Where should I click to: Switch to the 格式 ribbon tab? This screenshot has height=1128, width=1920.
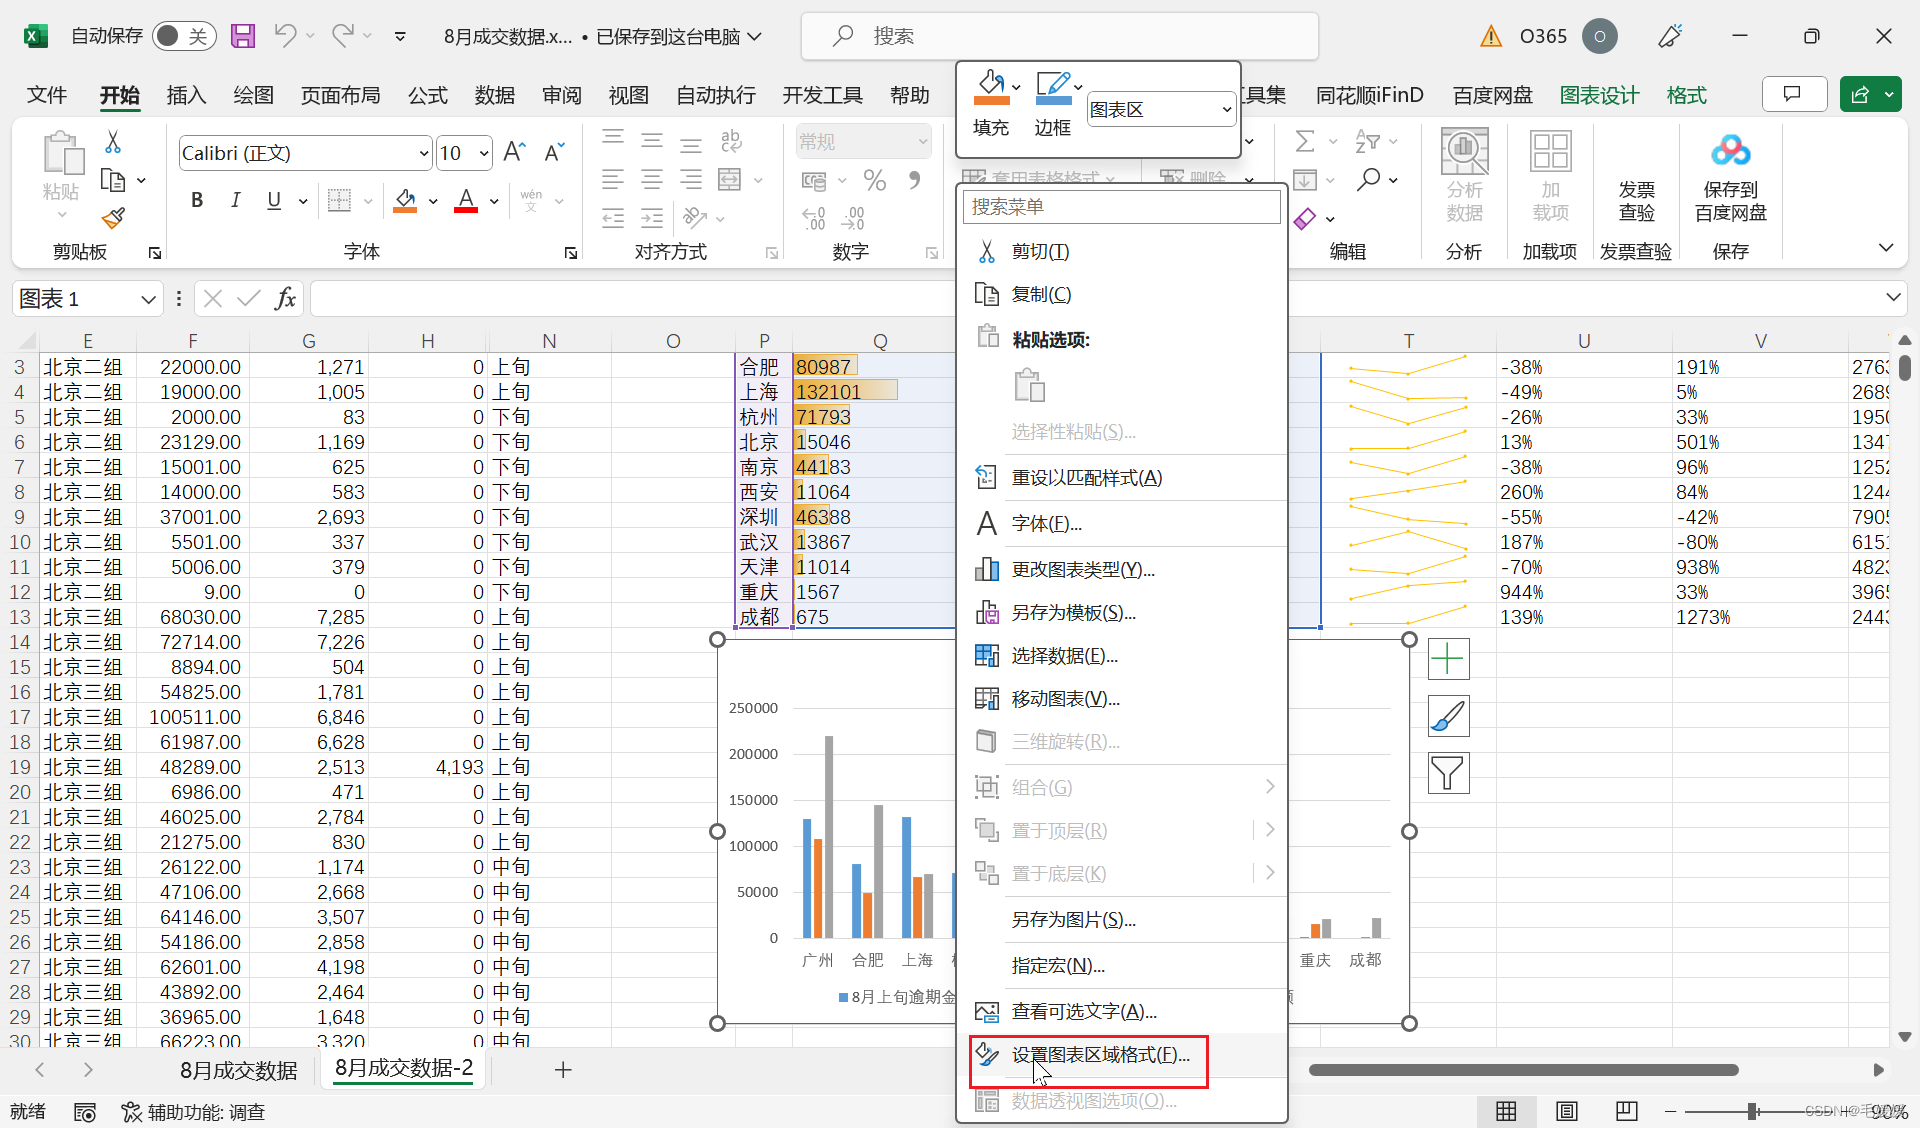coord(1686,95)
